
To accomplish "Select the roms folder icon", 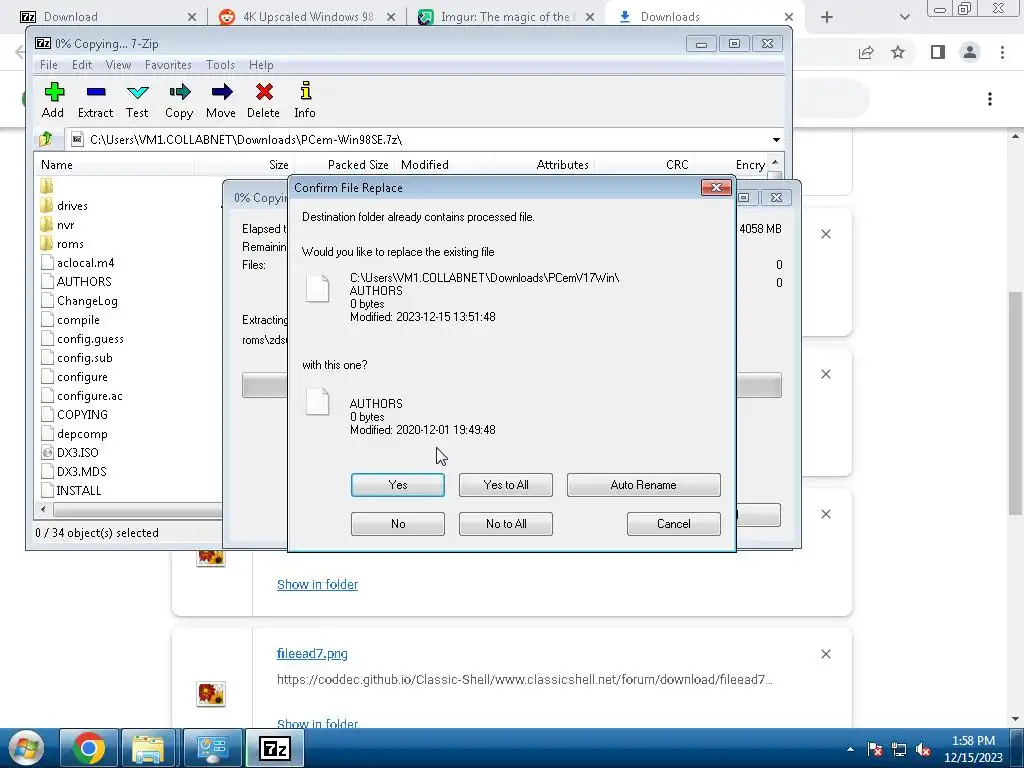I will [x=46, y=244].
